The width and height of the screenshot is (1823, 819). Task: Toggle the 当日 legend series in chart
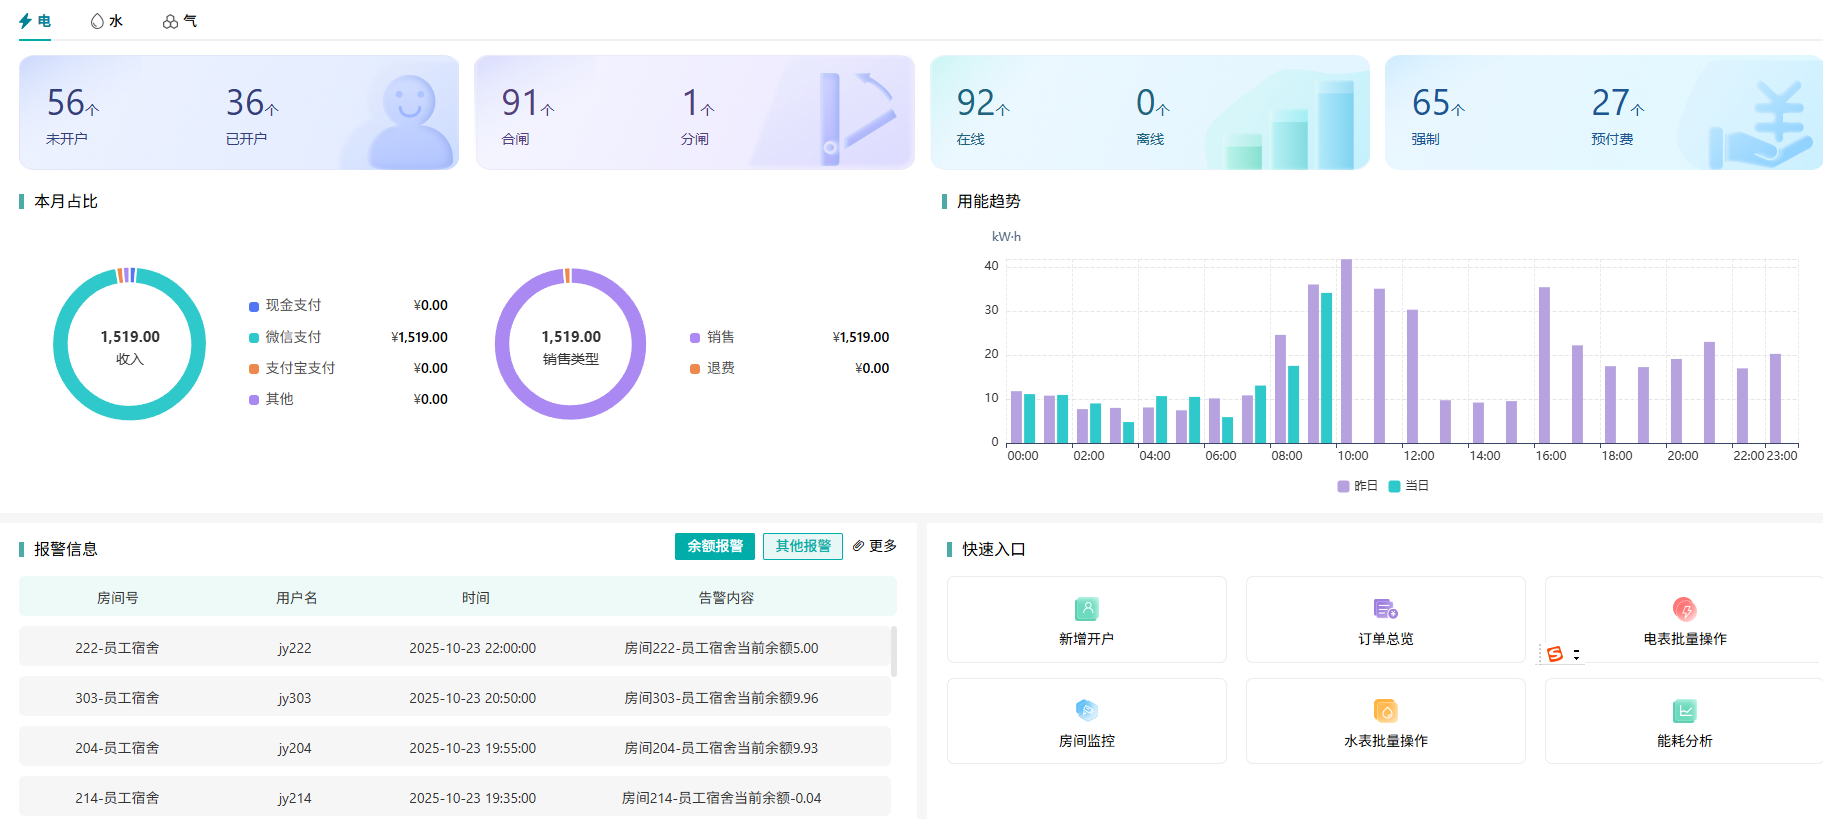[1408, 486]
